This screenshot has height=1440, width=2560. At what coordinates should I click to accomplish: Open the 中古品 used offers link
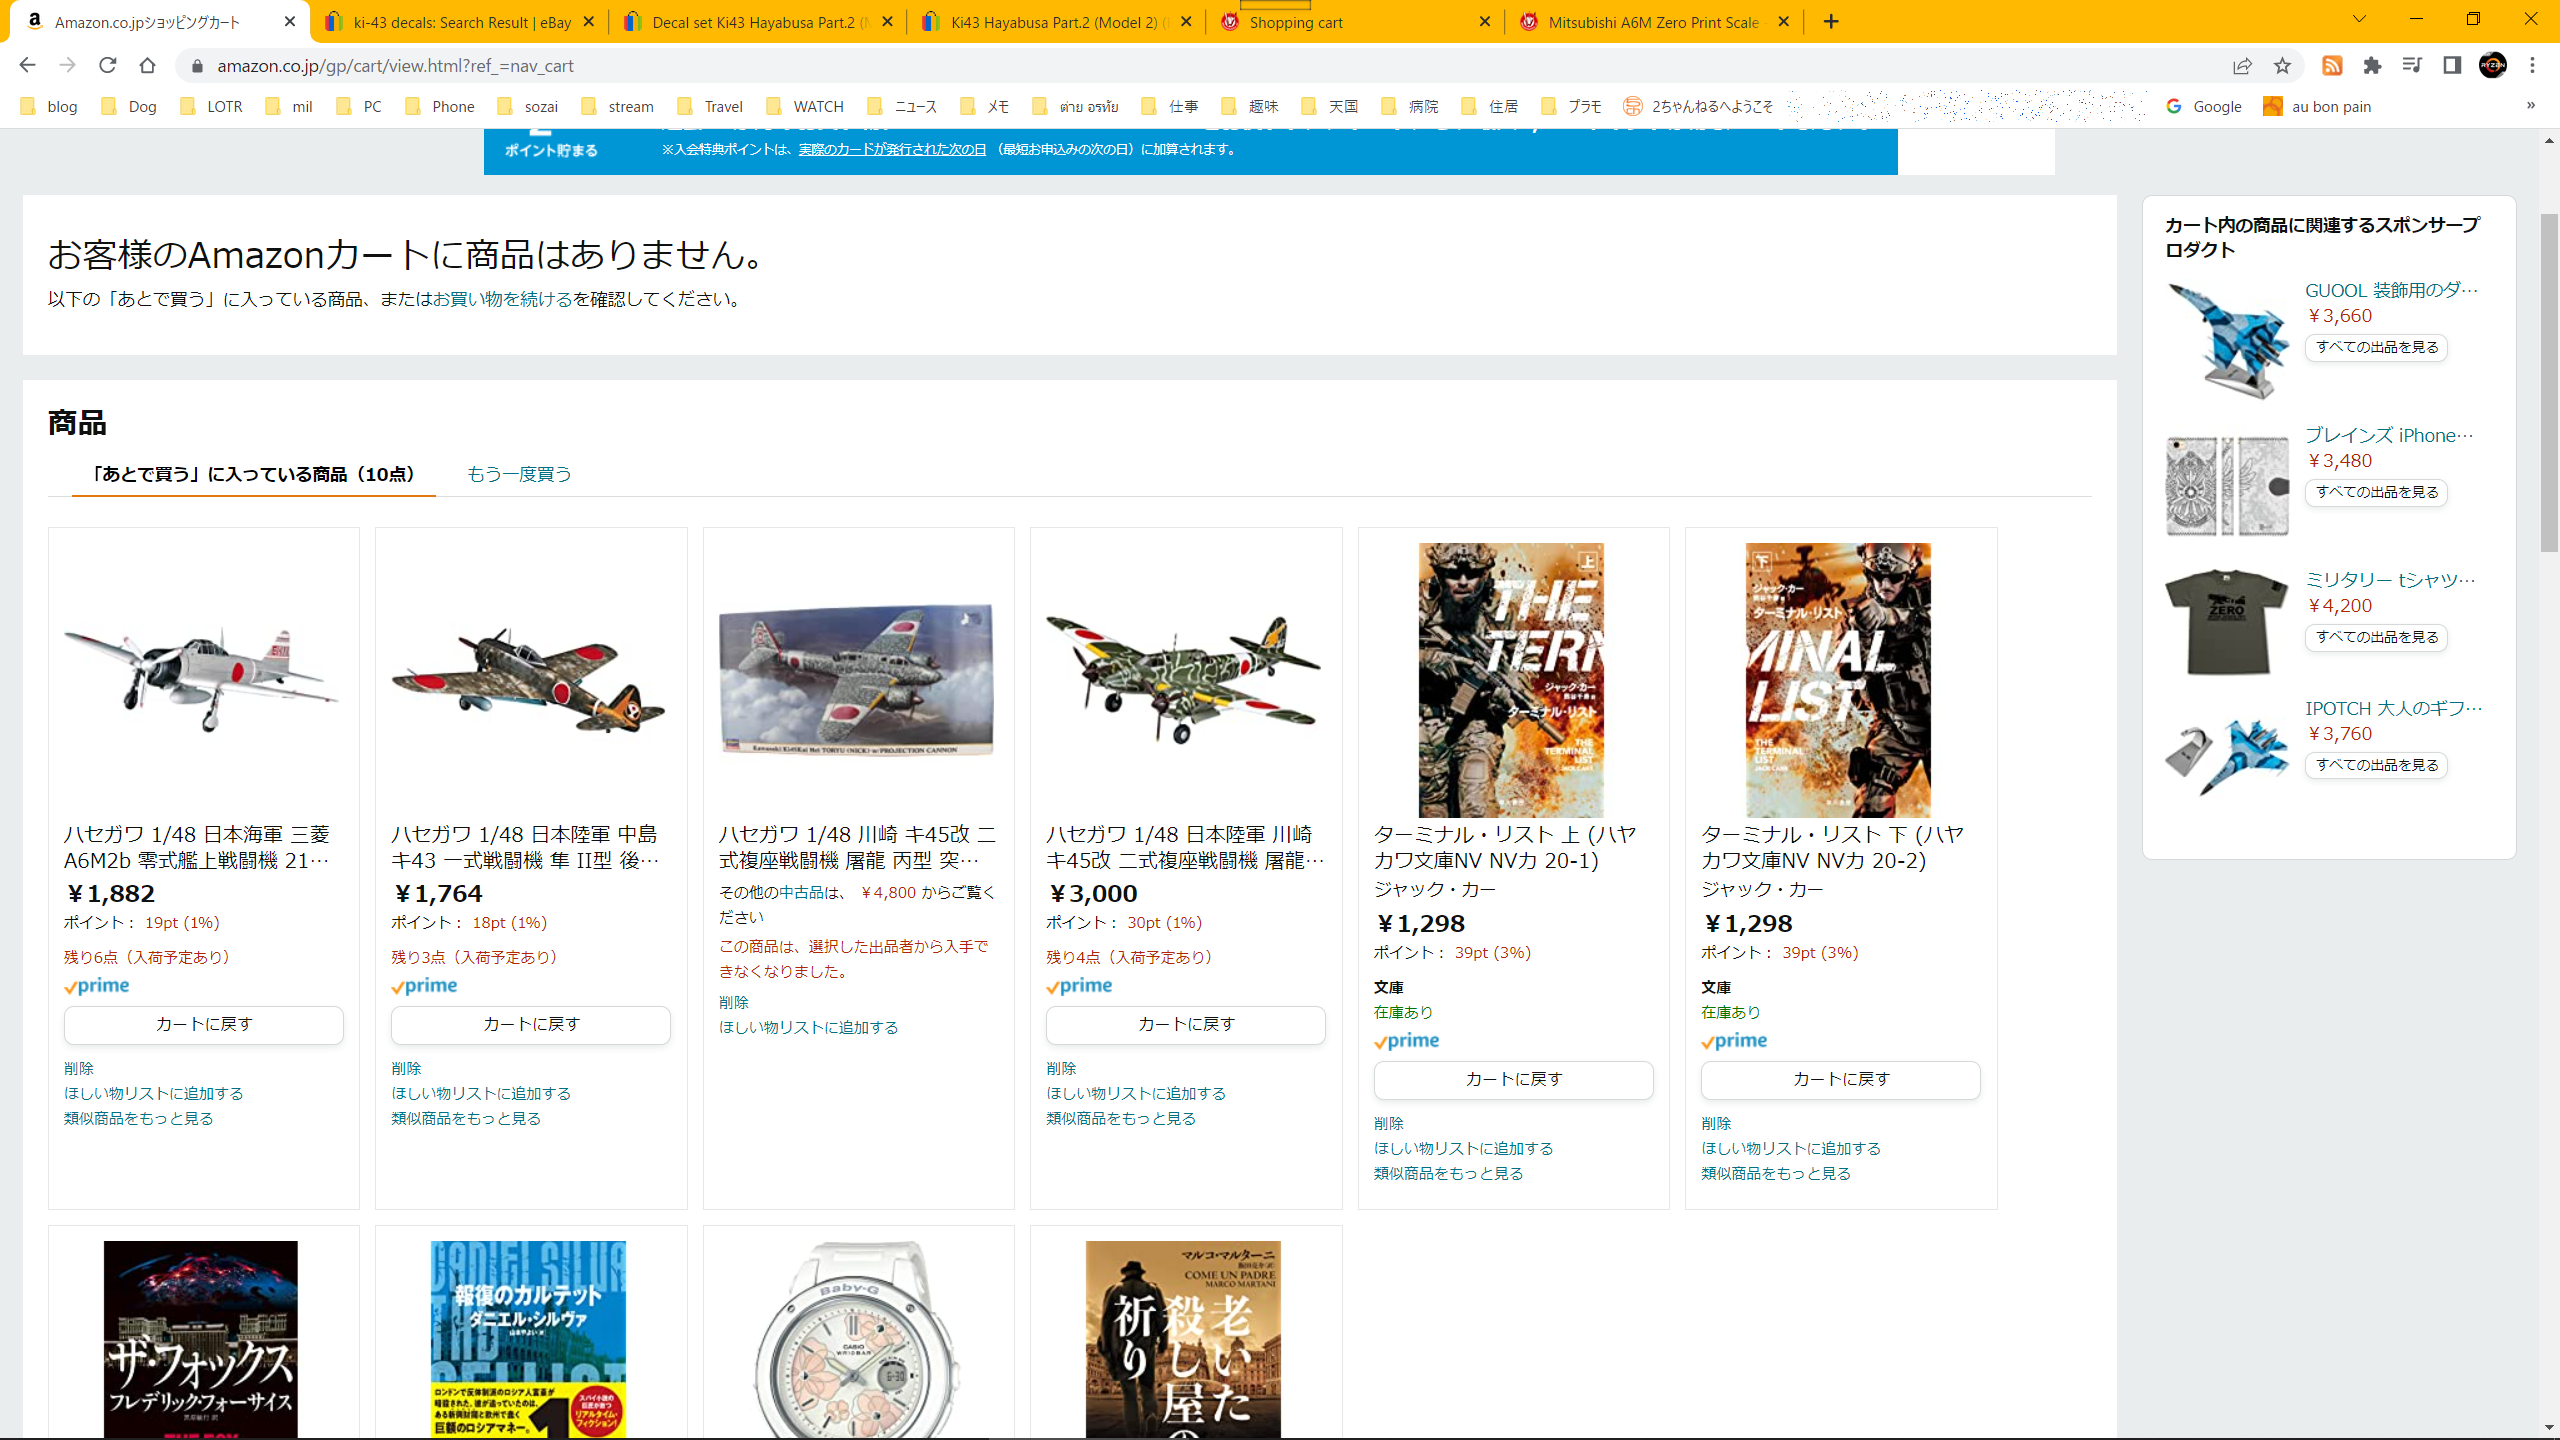pos(802,892)
